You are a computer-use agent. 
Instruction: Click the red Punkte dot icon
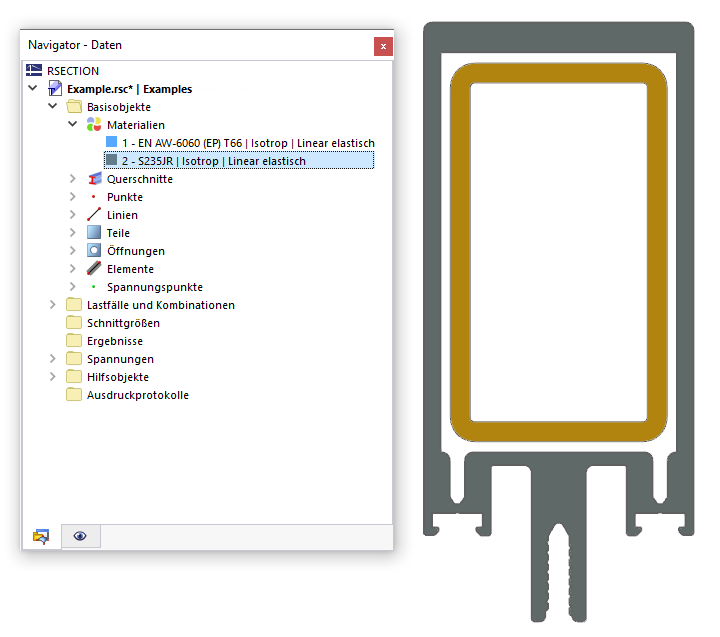click(94, 197)
